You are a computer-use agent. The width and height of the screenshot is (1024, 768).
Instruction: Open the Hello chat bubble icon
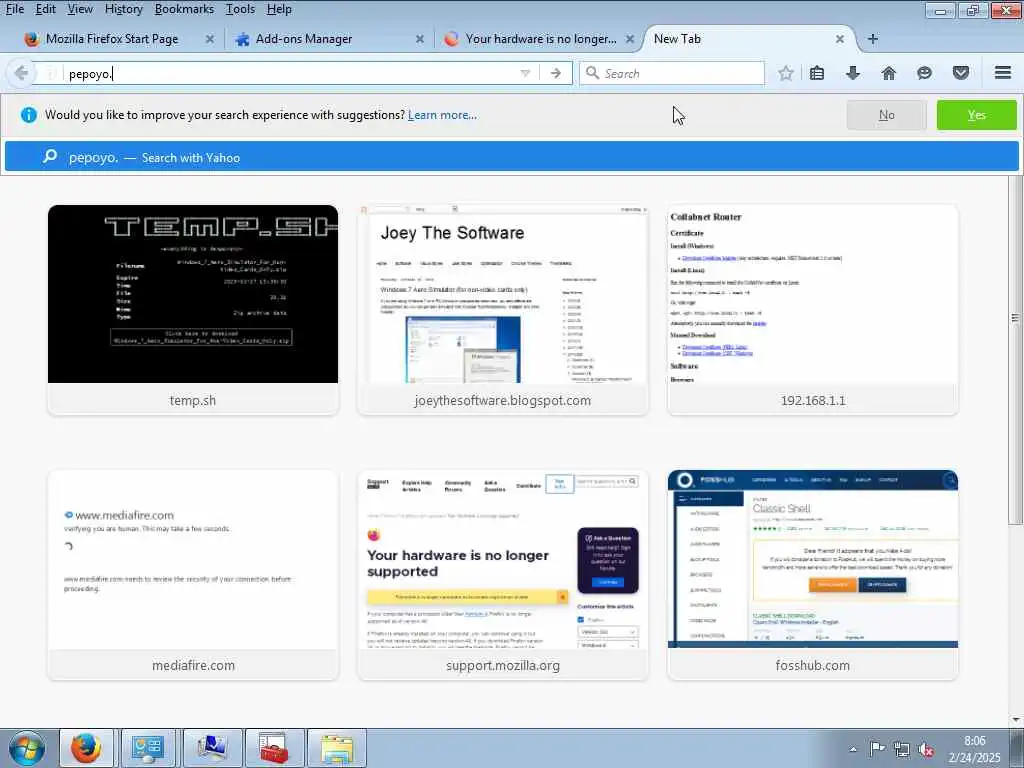924,73
